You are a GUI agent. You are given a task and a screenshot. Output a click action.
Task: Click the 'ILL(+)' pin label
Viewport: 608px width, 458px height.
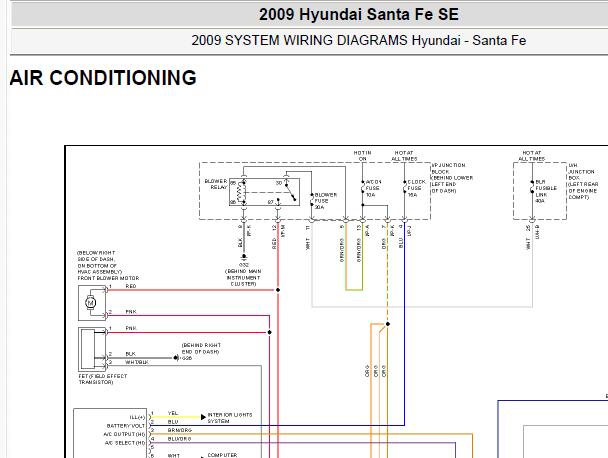tap(137, 417)
